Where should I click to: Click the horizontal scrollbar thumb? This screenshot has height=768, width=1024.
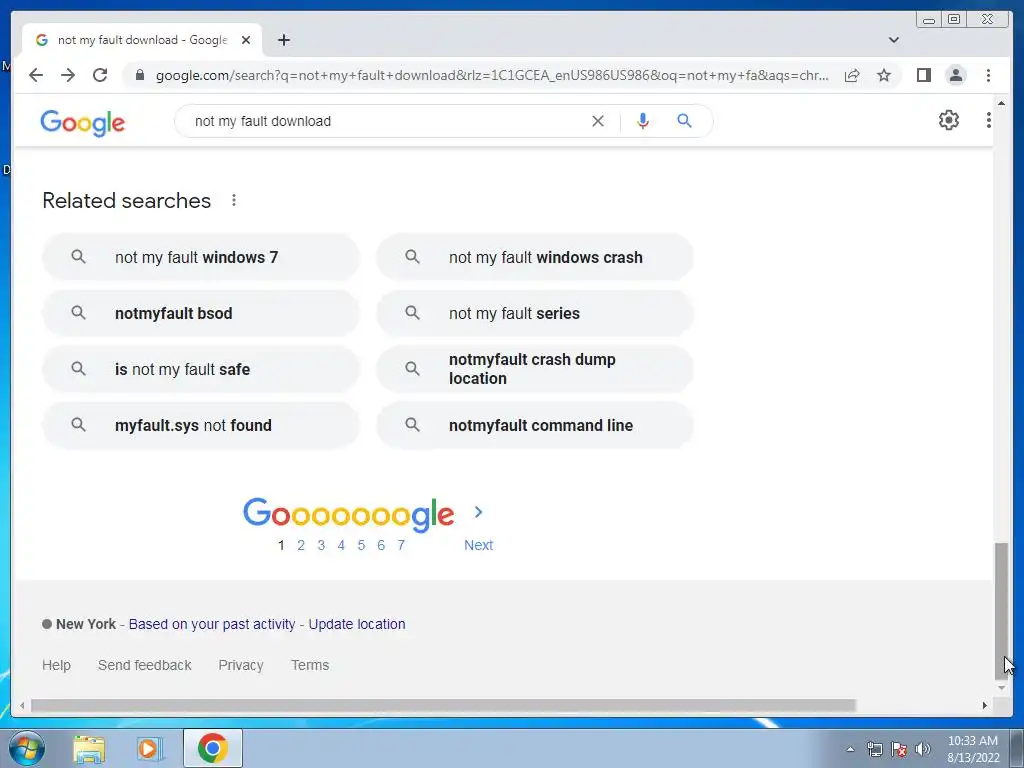coord(443,705)
